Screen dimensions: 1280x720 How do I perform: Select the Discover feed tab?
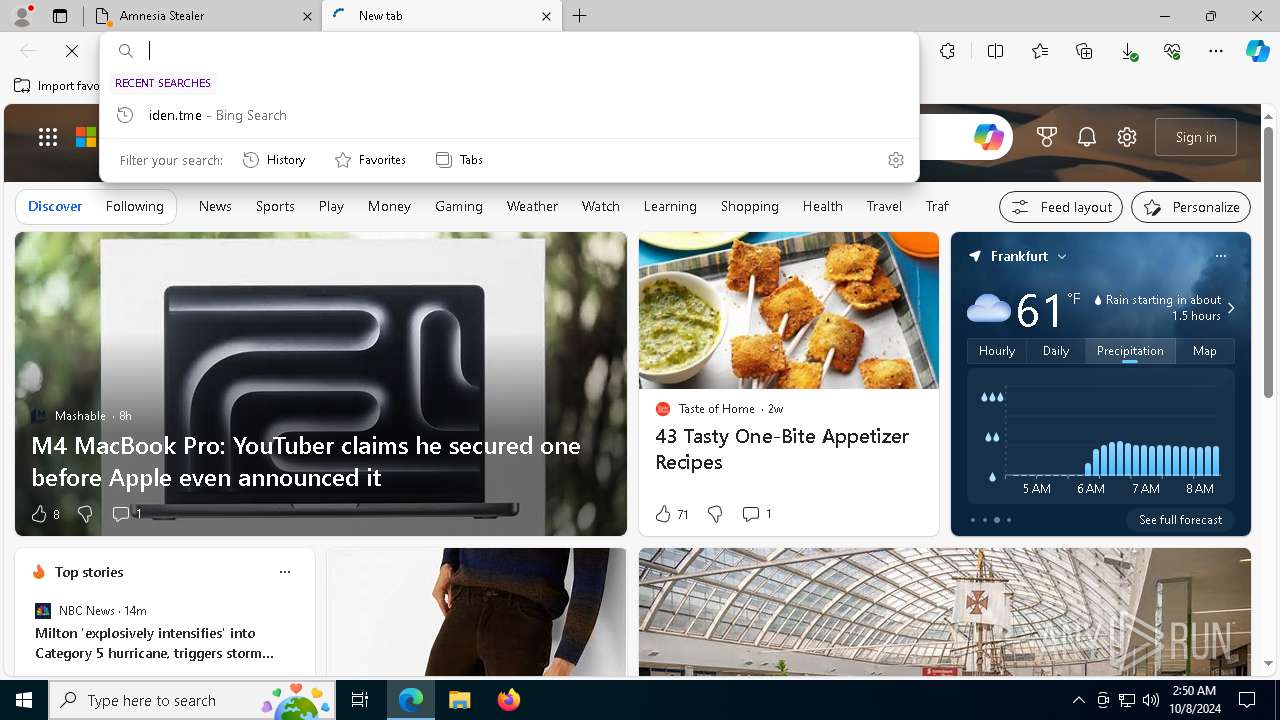click(x=55, y=207)
